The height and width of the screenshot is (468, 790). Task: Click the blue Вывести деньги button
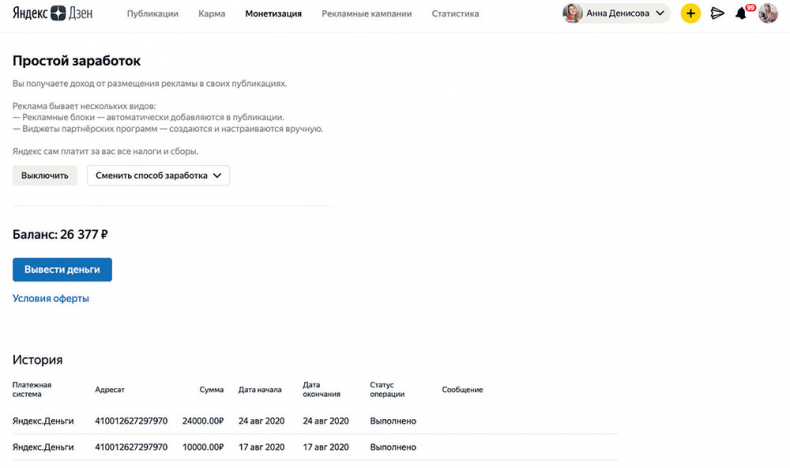pyautogui.click(x=62, y=270)
